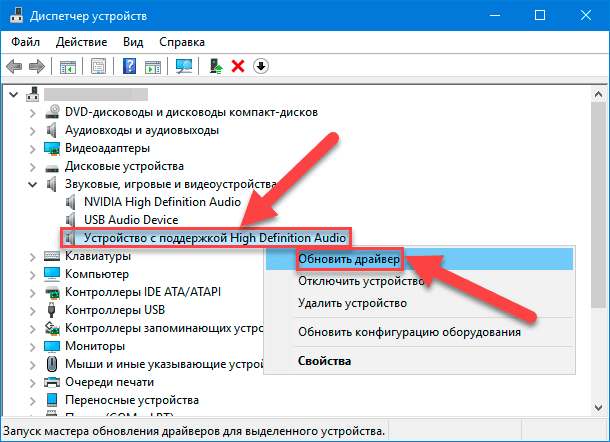Click printer icon beside Очереди печати

coord(52,382)
